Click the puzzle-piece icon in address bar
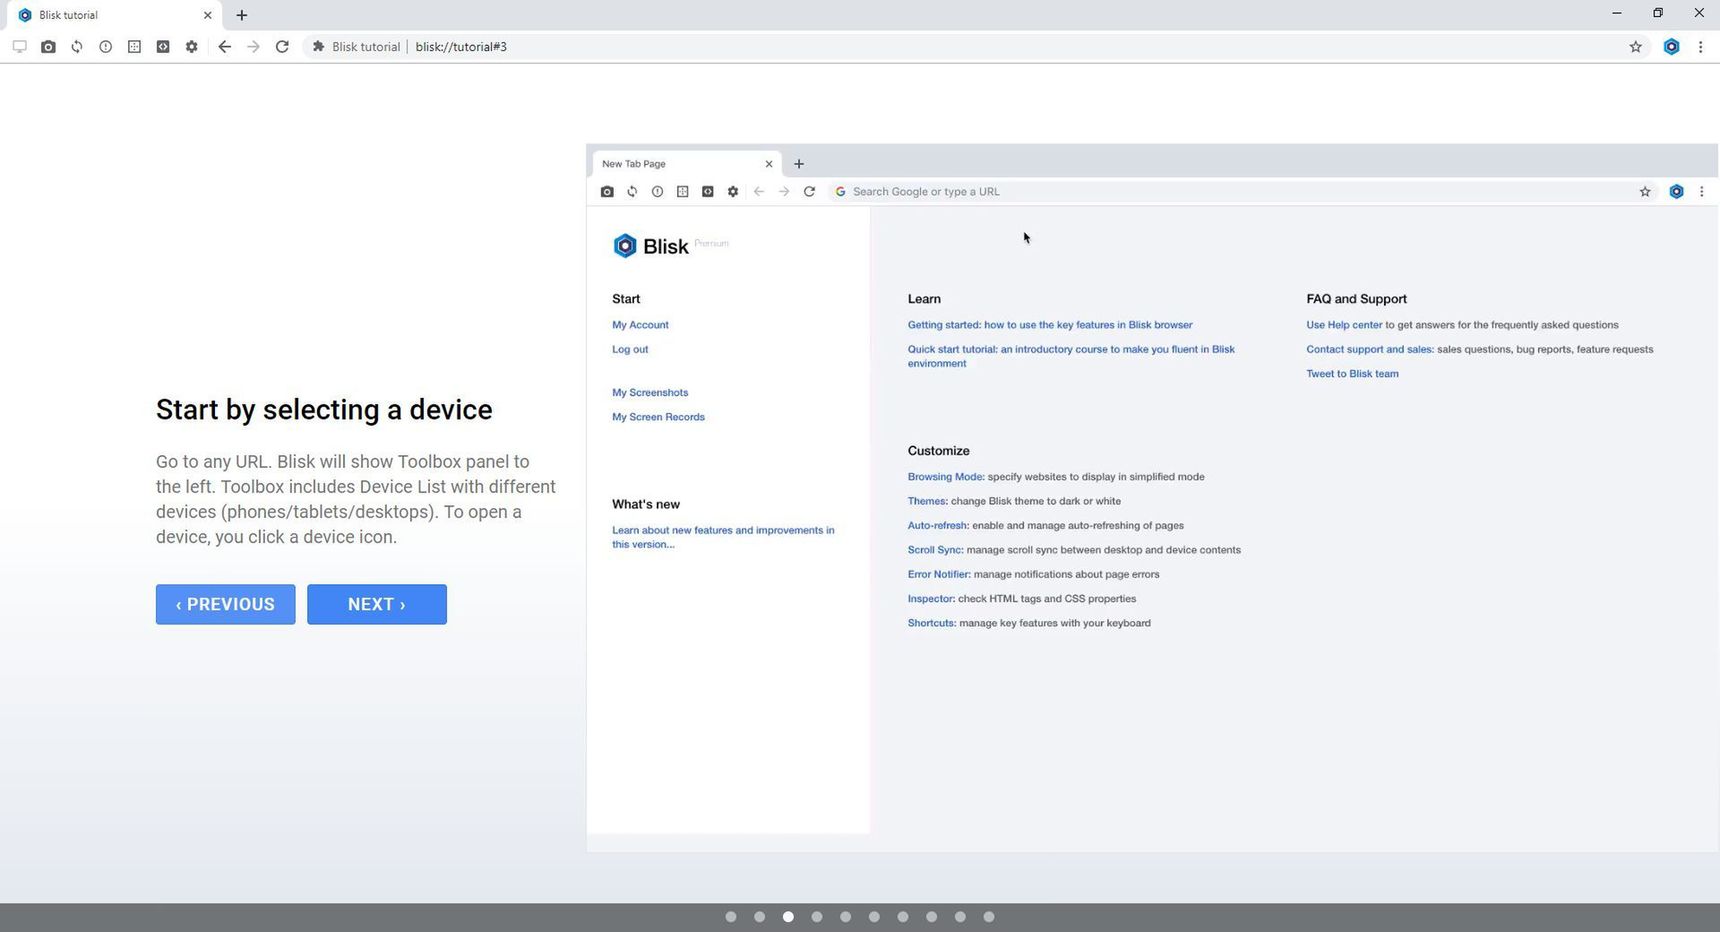 [318, 47]
